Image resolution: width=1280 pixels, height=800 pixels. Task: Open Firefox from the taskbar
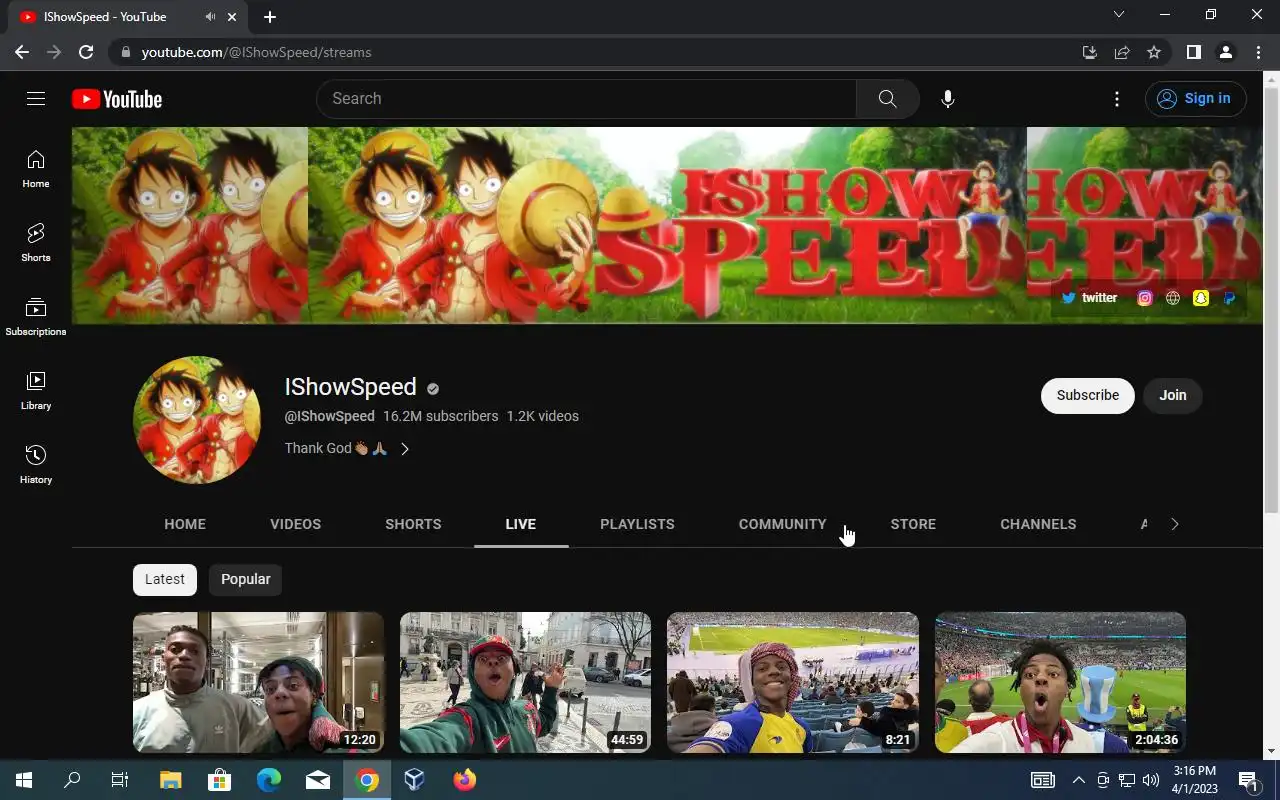click(x=464, y=780)
